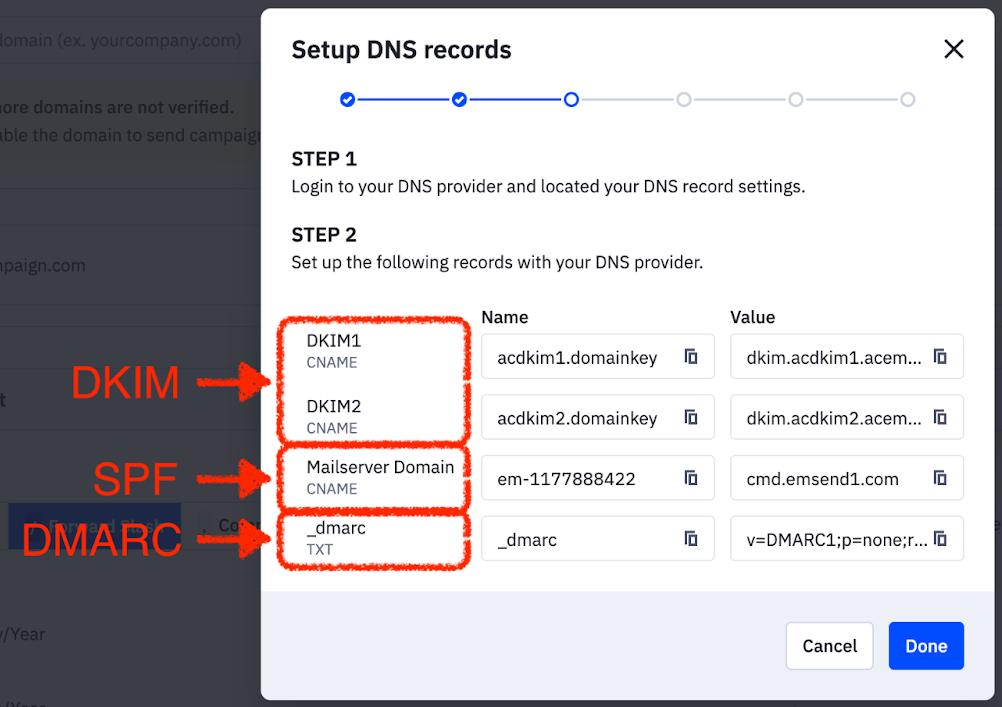
Task: Click the em-1177888422 text in Name field
Action: pyautogui.click(x=566, y=479)
